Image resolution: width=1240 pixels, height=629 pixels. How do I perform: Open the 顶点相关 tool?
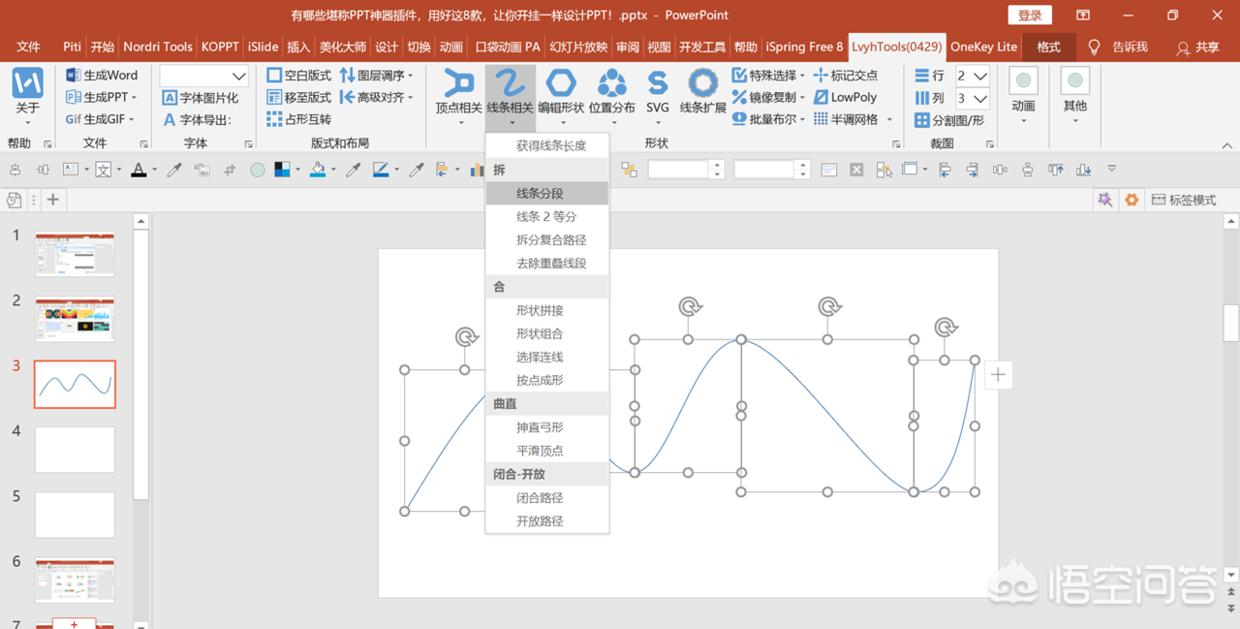[457, 97]
